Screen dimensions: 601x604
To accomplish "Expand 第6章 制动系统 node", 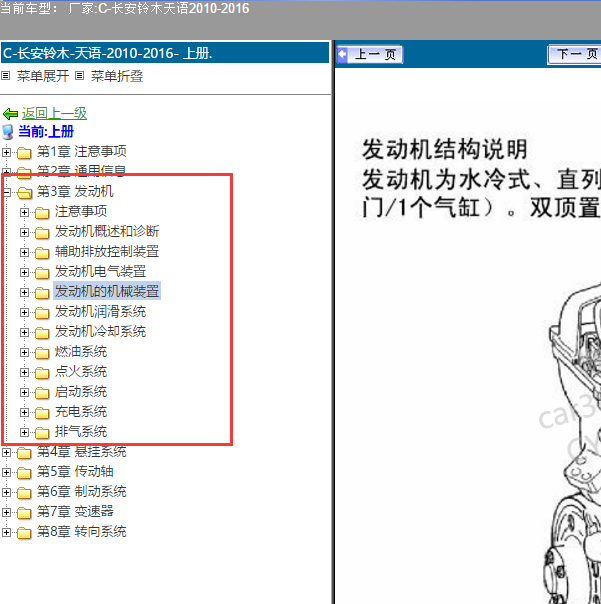I will coord(6,492).
